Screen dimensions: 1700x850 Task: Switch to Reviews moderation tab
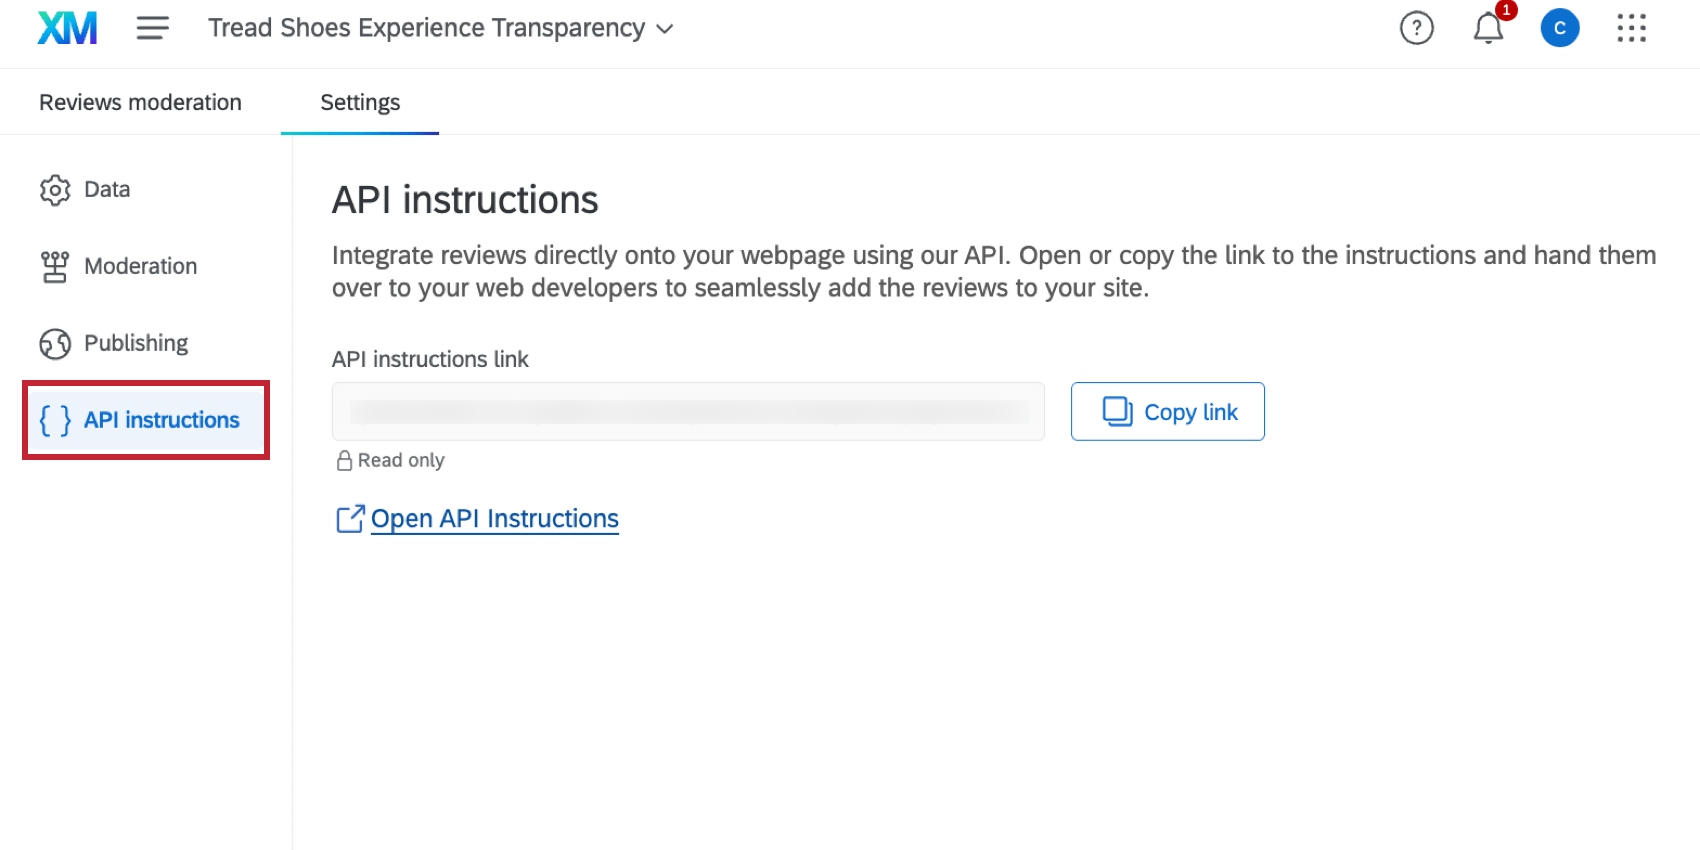coord(140,102)
